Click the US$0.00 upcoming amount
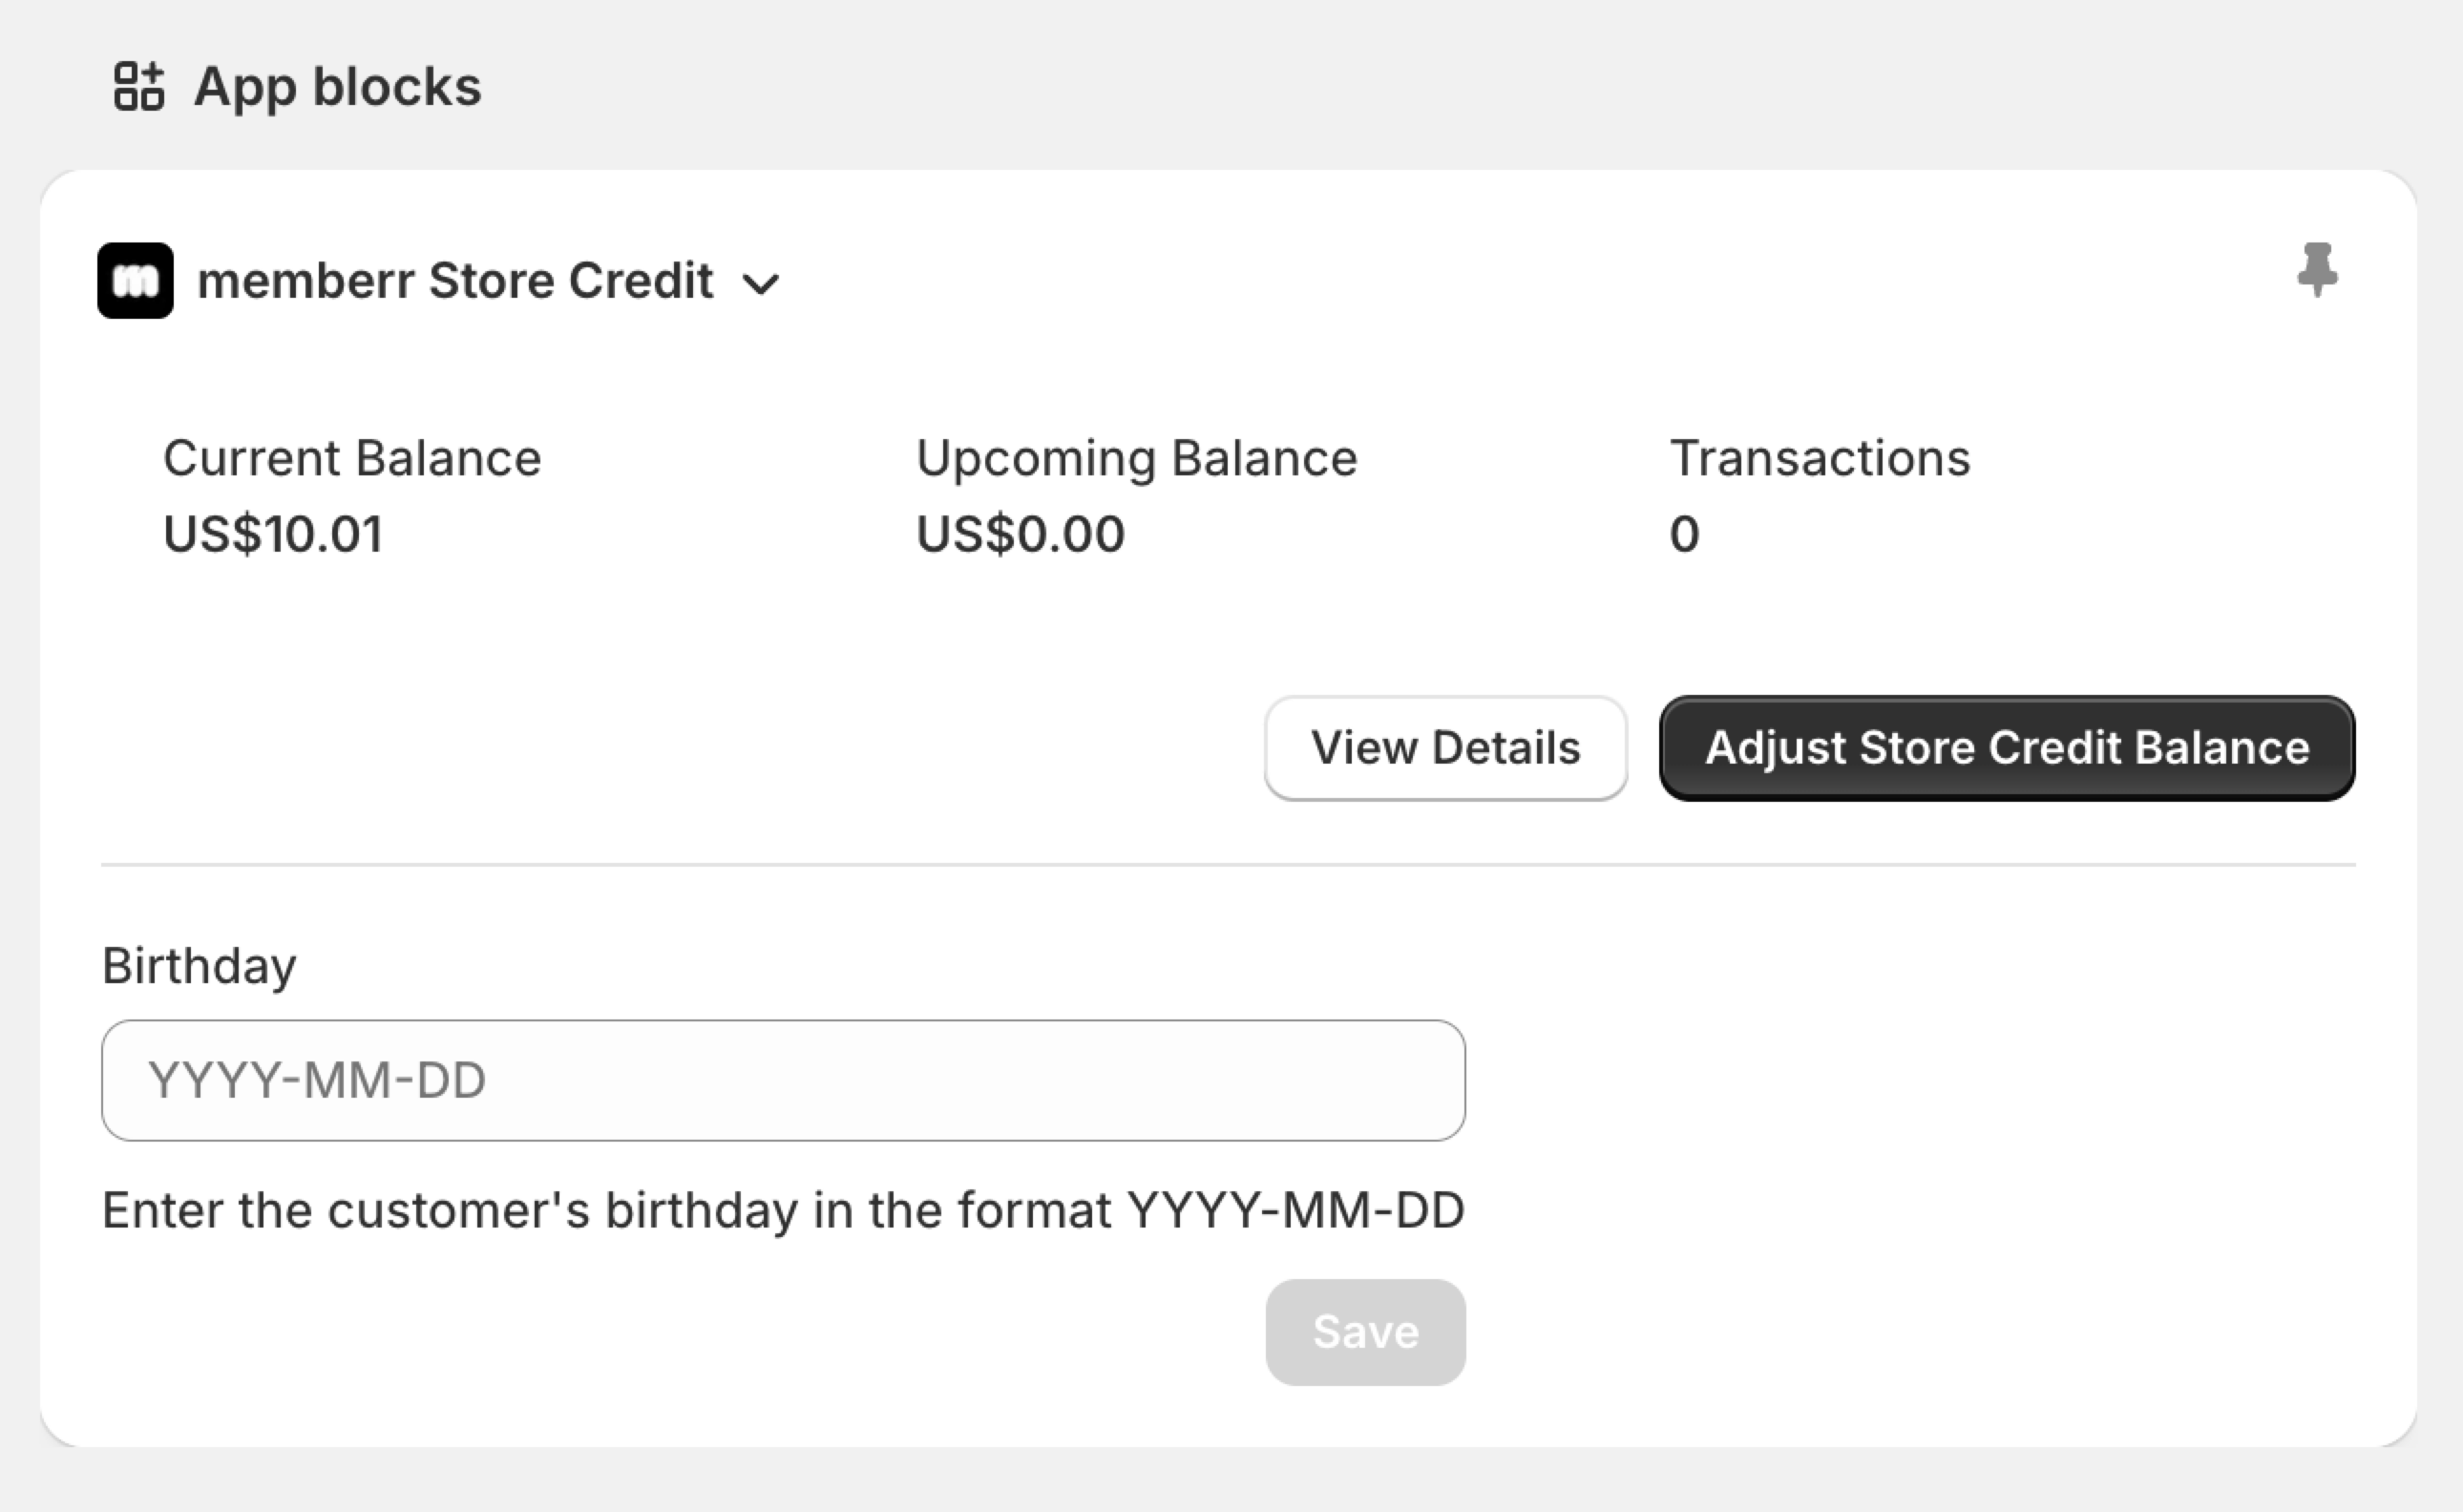Image resolution: width=2463 pixels, height=1512 pixels. [1020, 533]
